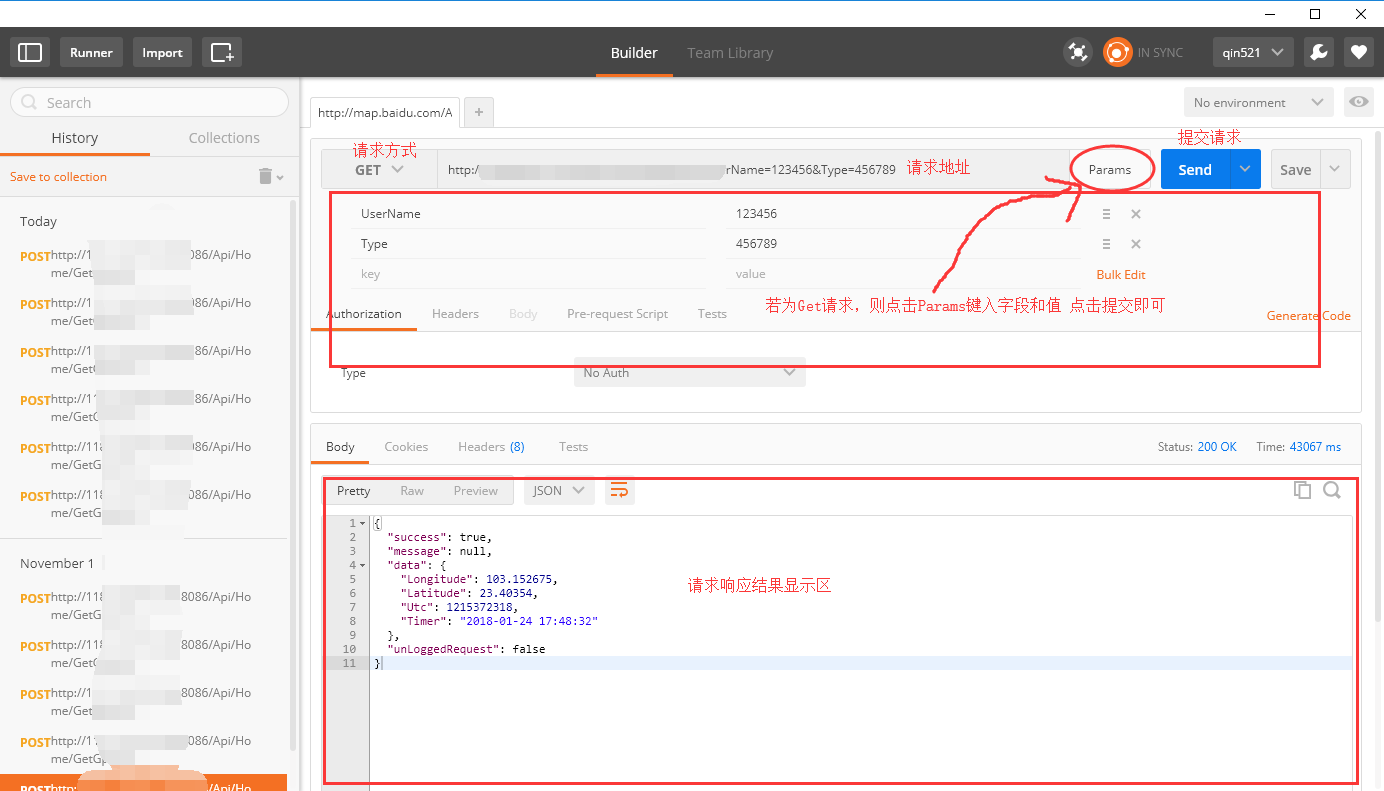
Task: Search response with magnifier icon
Action: tap(1332, 490)
